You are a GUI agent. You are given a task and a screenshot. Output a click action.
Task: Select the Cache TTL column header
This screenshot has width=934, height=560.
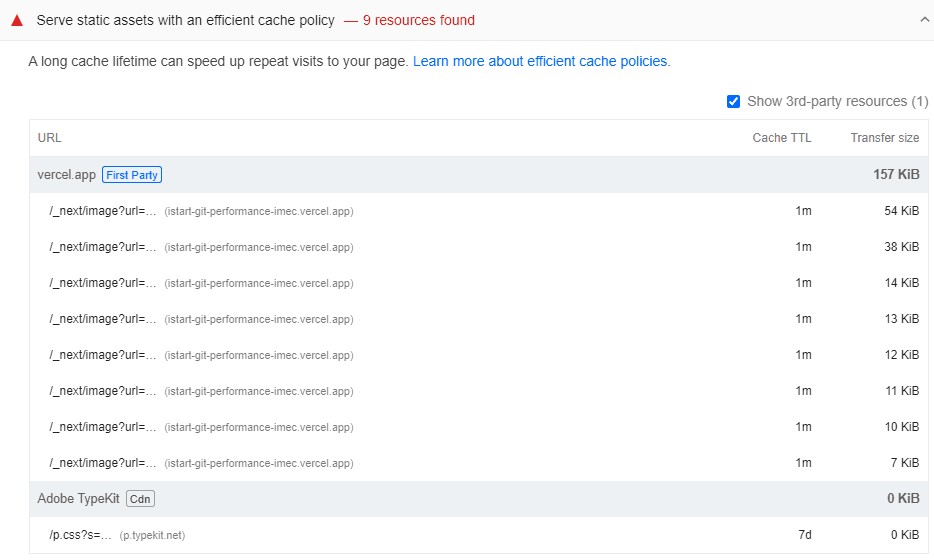coord(782,138)
